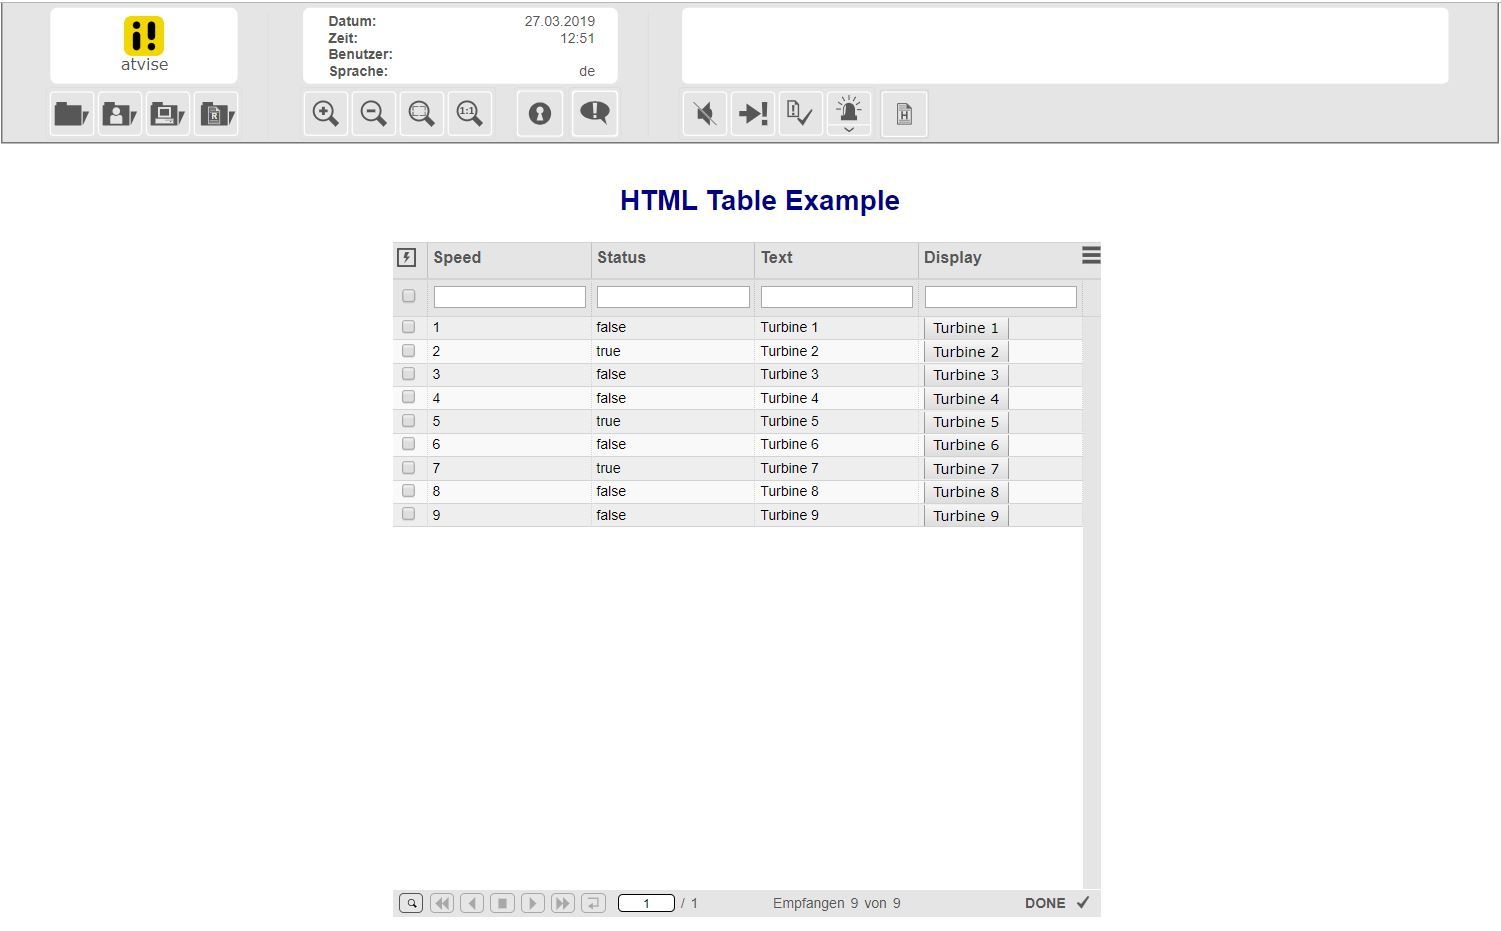Click the Turbine 3 display button

coord(966,375)
